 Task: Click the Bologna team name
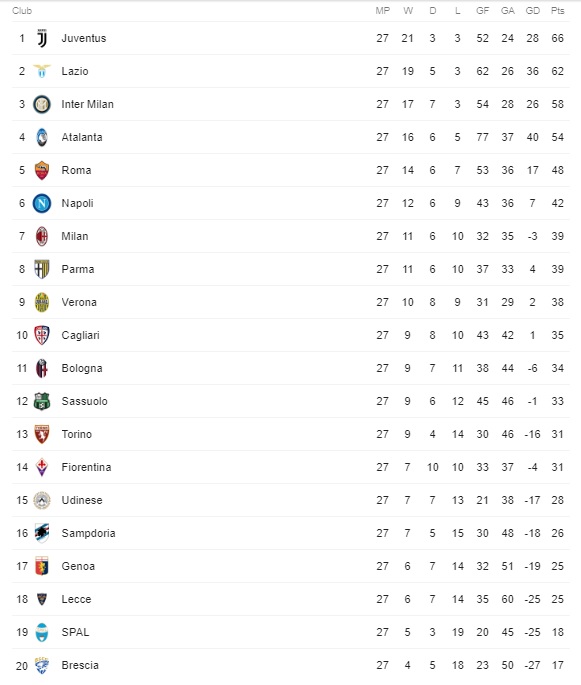[82, 368]
